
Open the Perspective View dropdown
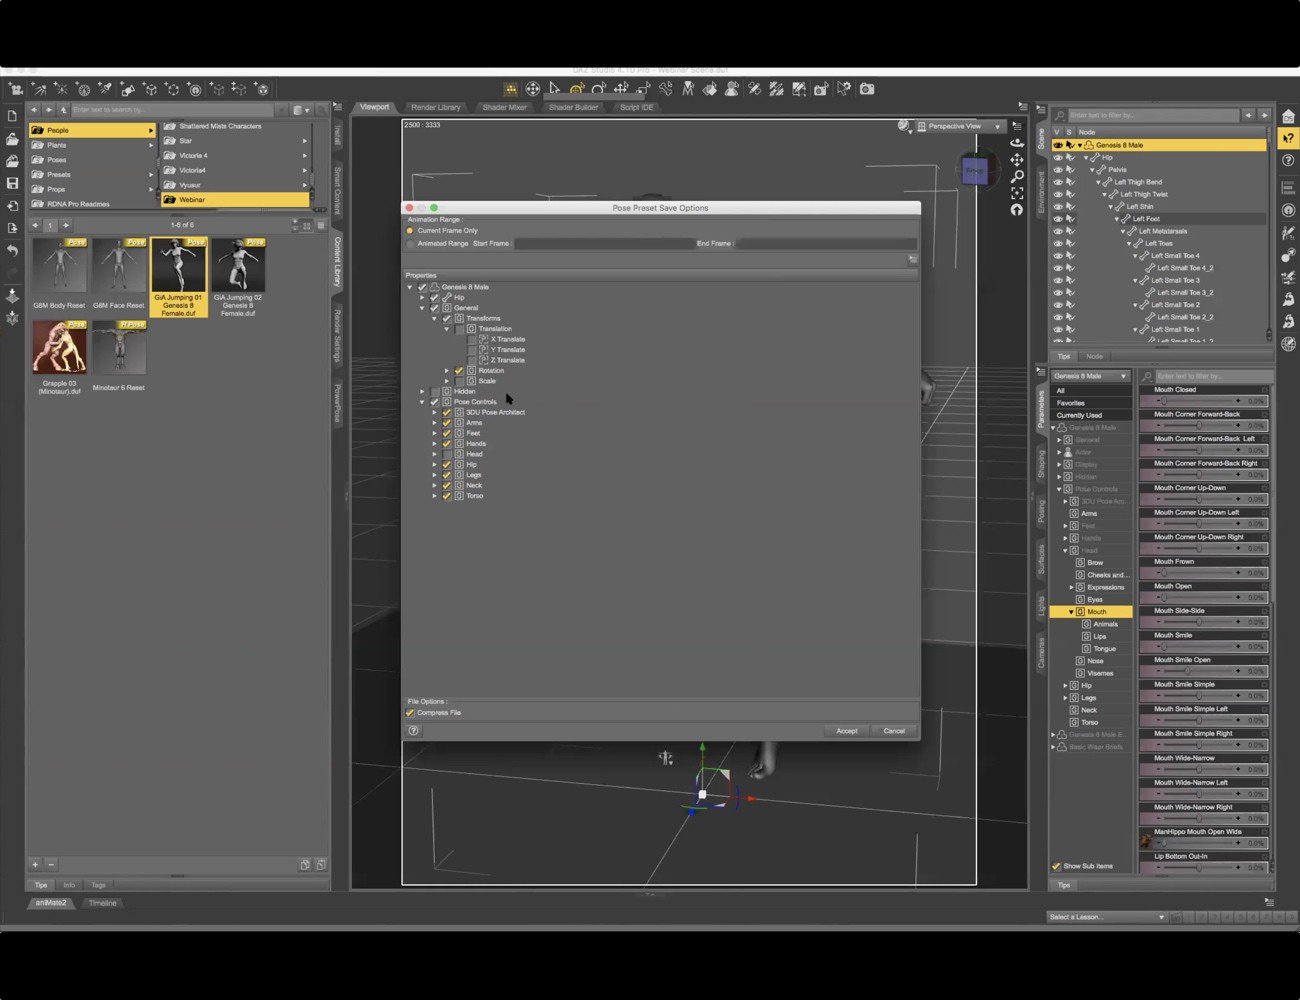(959, 126)
